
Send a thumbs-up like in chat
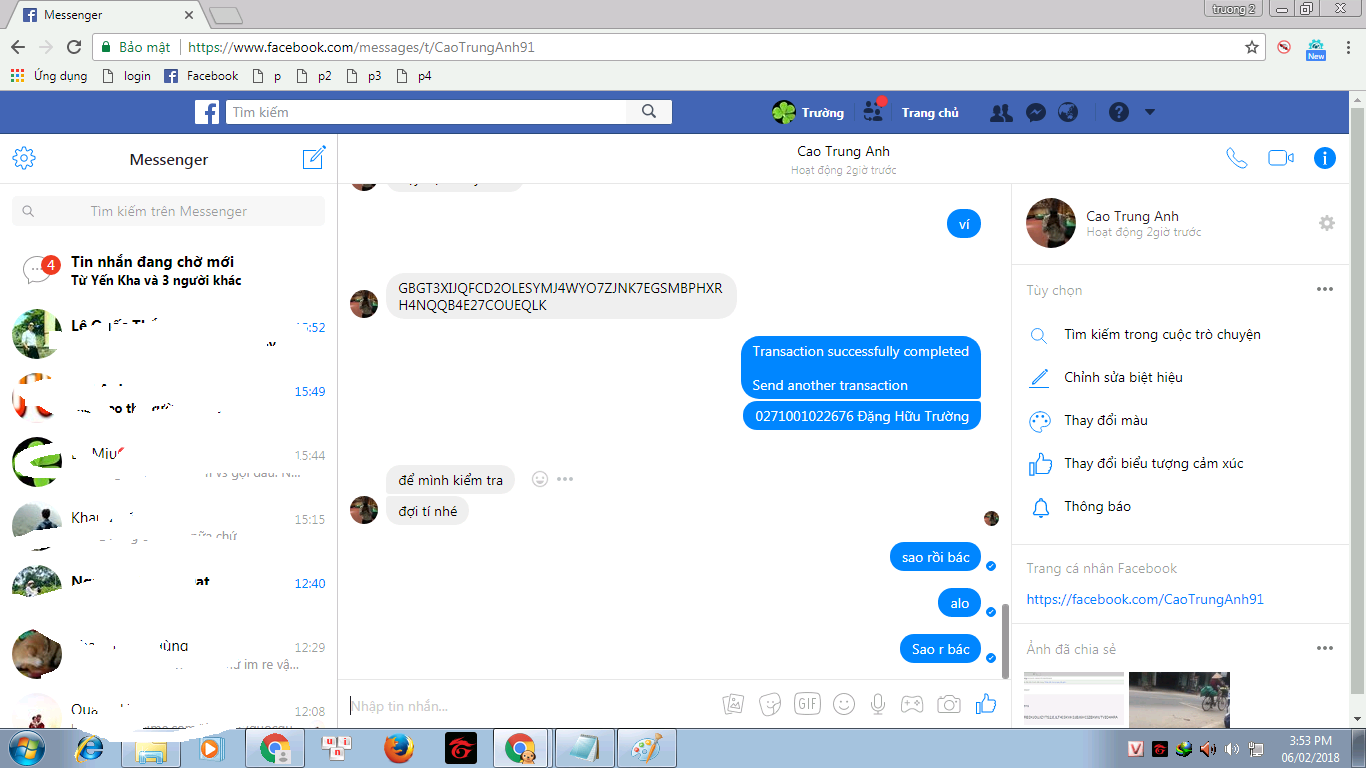pos(986,704)
